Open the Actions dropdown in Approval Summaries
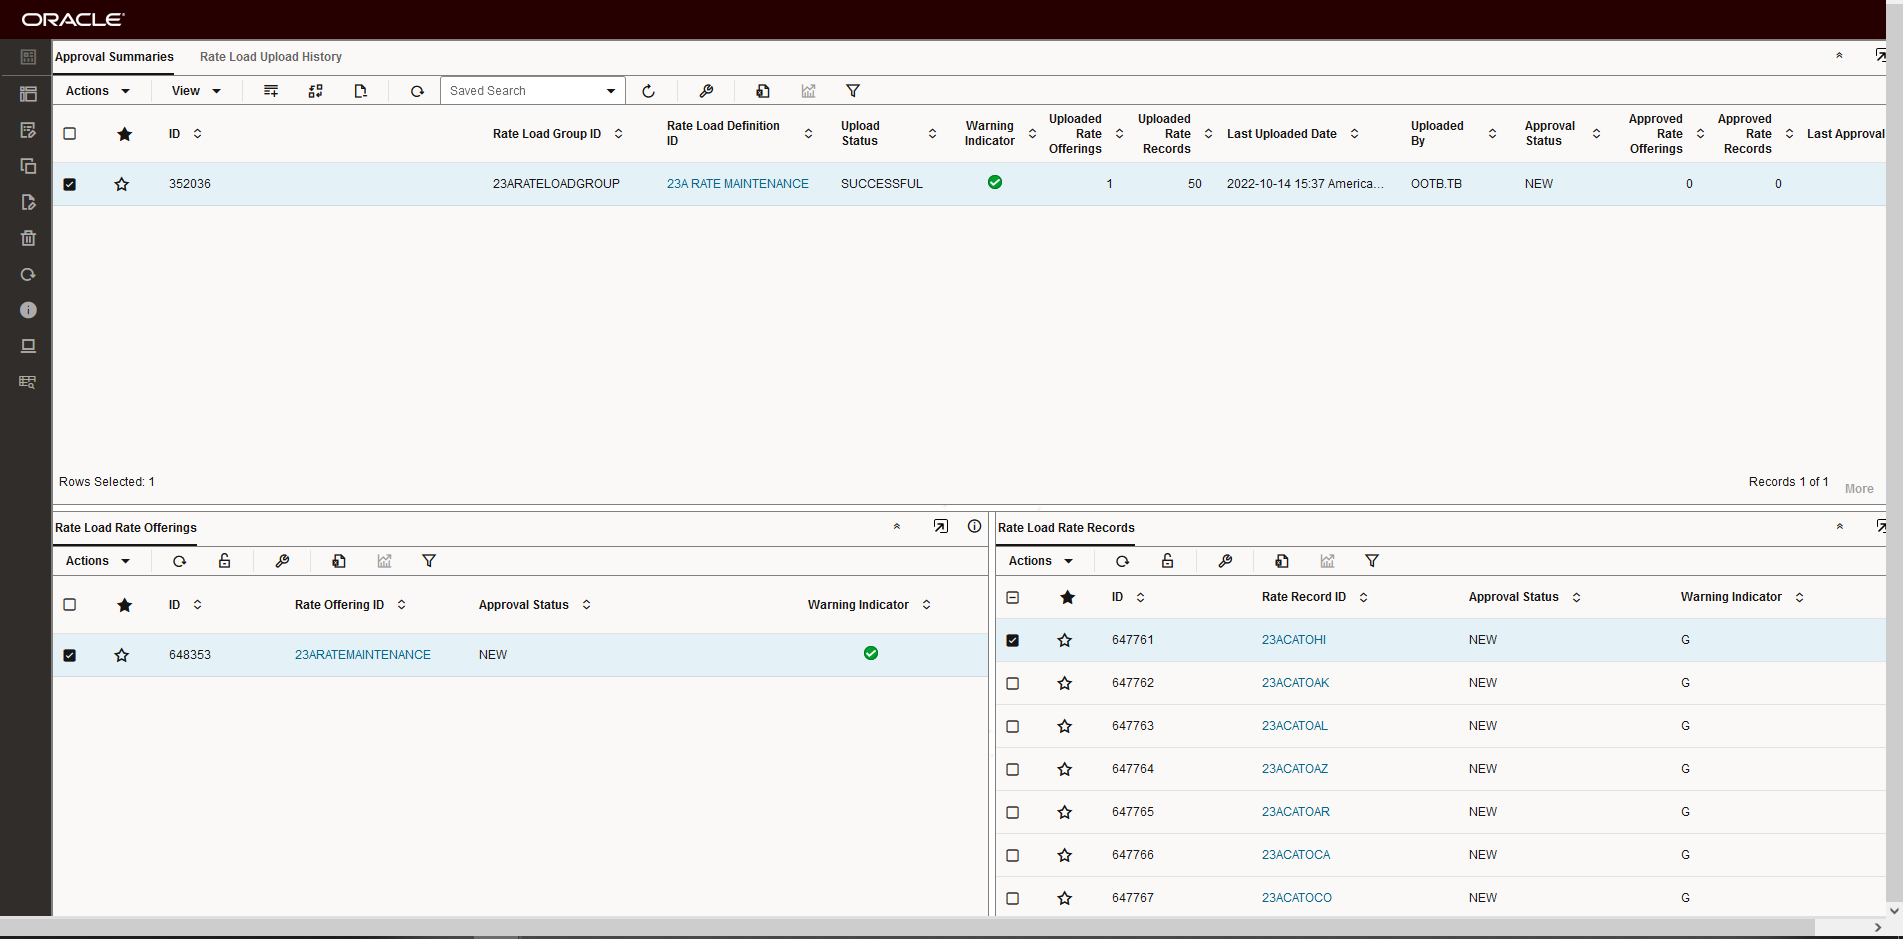This screenshot has height=939, width=1903. pyautogui.click(x=98, y=91)
